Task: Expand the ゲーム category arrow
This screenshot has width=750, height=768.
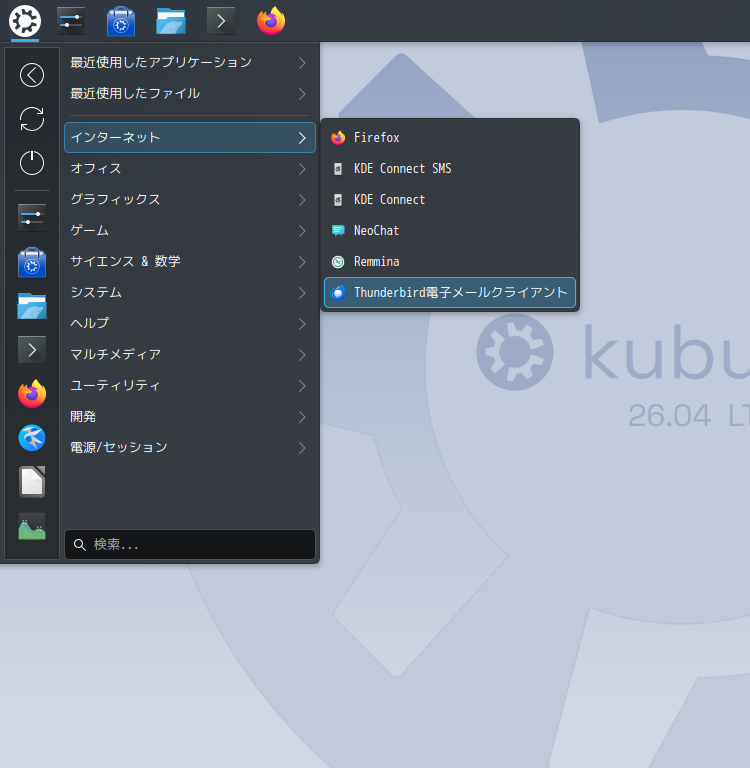Action: click(x=302, y=231)
